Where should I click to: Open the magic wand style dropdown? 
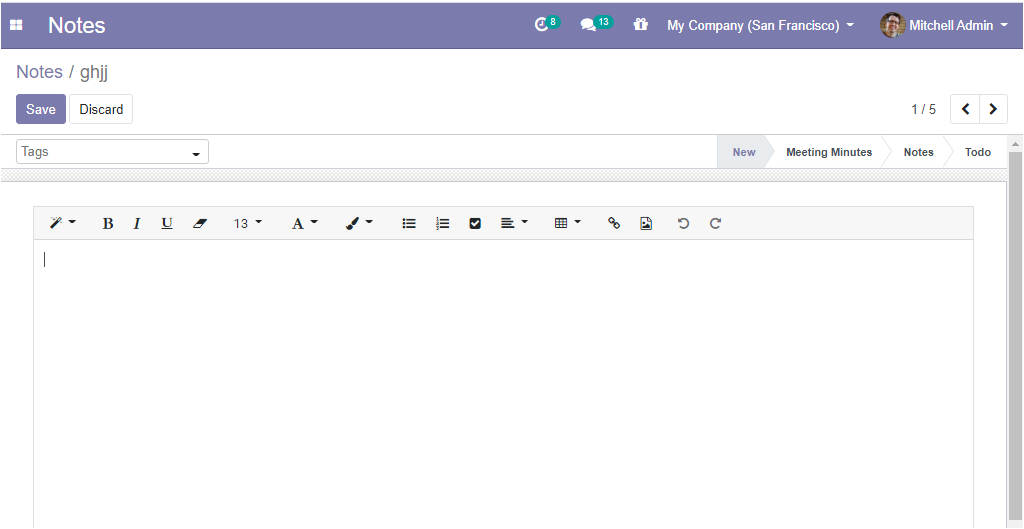[x=63, y=223]
